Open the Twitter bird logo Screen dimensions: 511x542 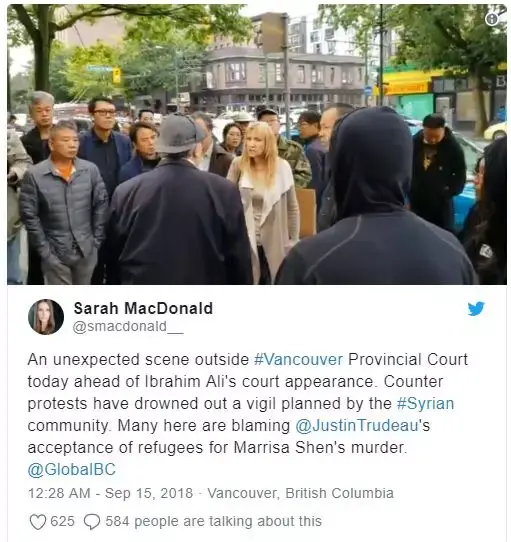pyautogui.click(x=476, y=309)
